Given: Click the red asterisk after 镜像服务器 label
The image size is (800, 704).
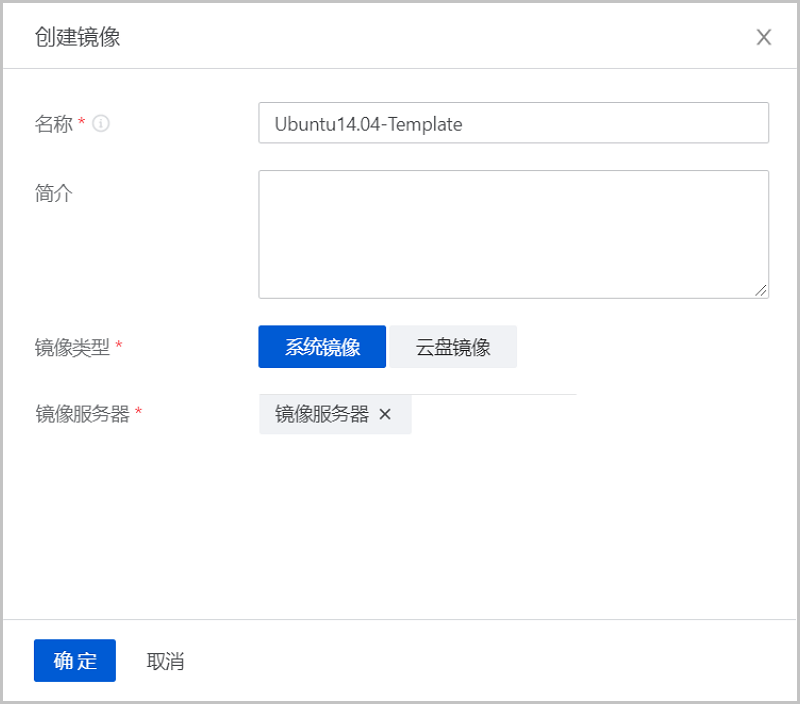Looking at the screenshot, I should pyautogui.click(x=139, y=413).
